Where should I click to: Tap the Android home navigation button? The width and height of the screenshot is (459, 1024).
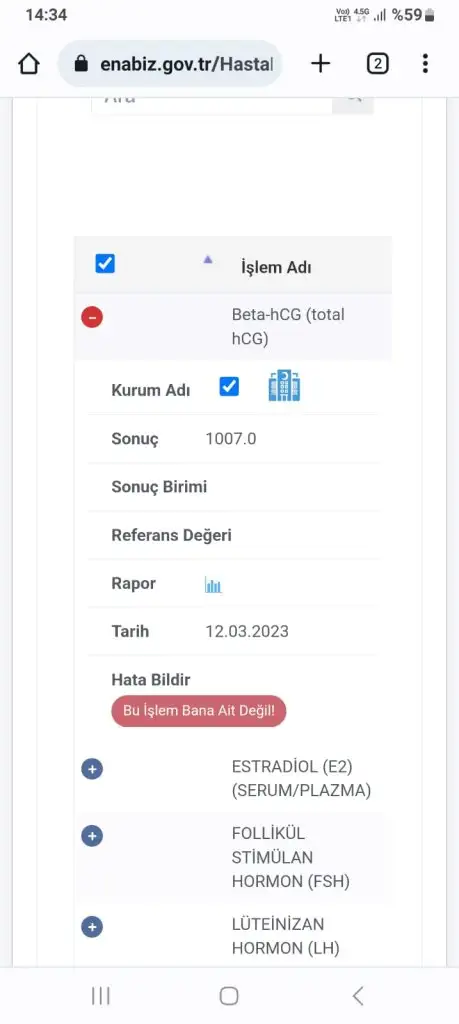[x=229, y=995]
